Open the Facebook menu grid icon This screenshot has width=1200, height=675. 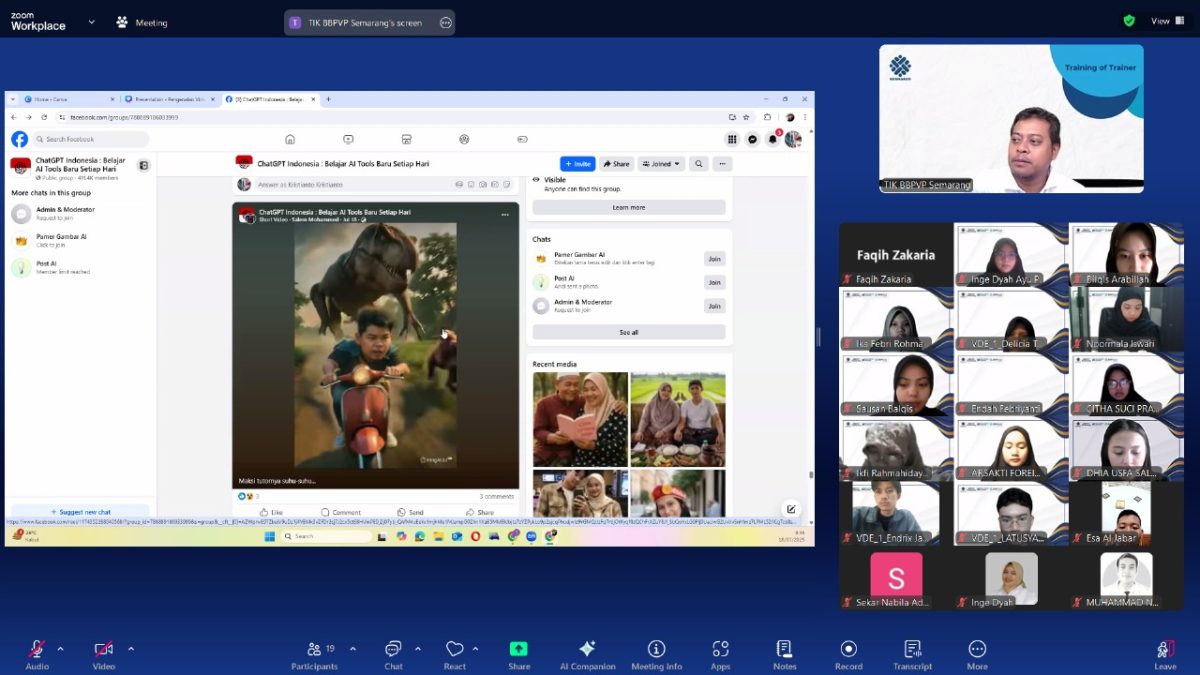click(733, 139)
